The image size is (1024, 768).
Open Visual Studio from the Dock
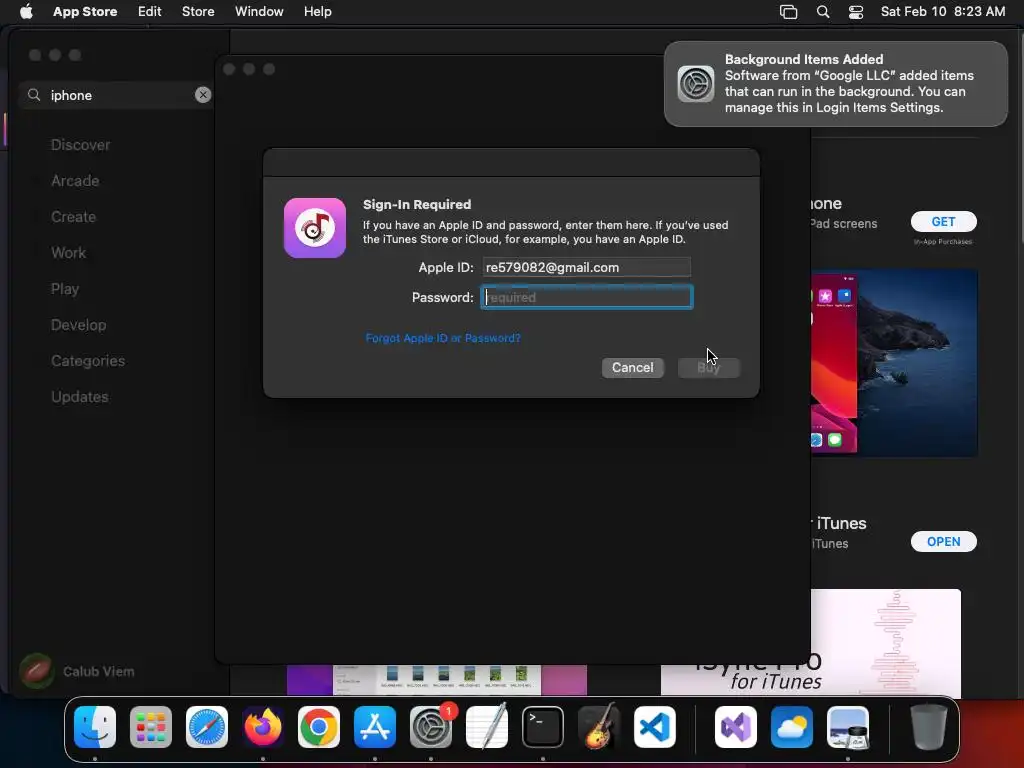pyautogui.click(x=736, y=727)
